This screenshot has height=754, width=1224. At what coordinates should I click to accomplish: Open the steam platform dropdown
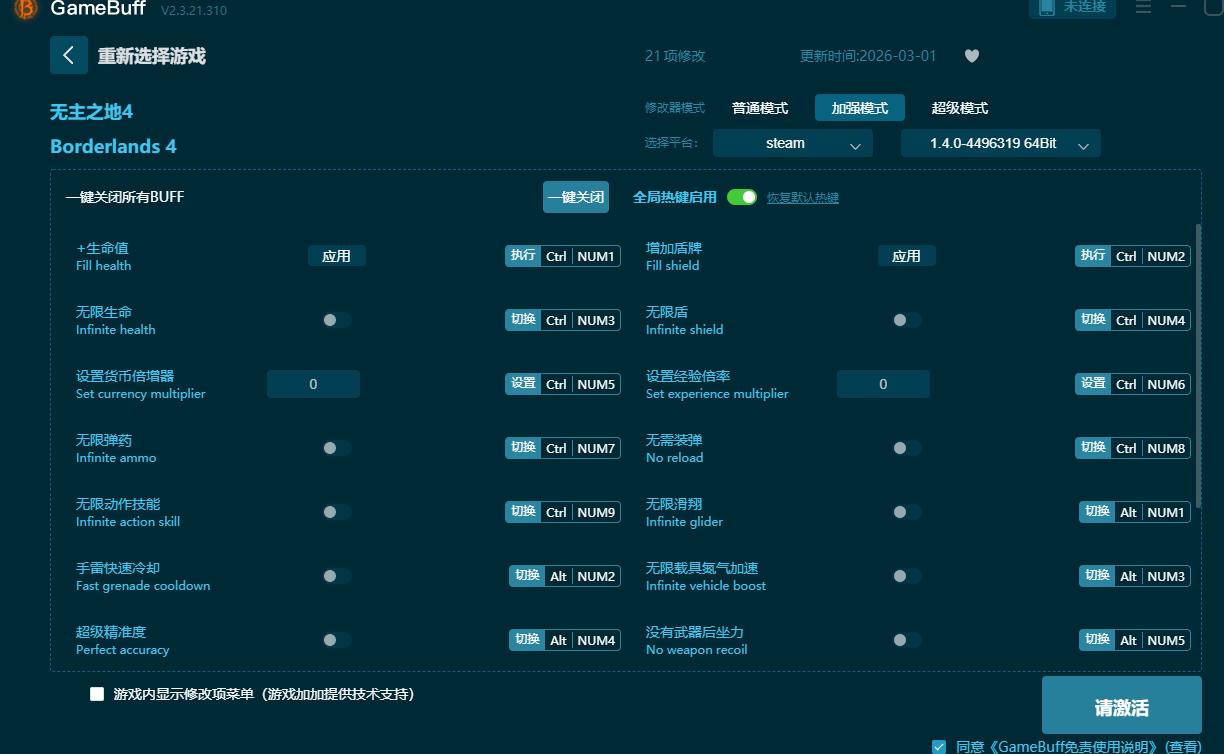pyautogui.click(x=792, y=143)
